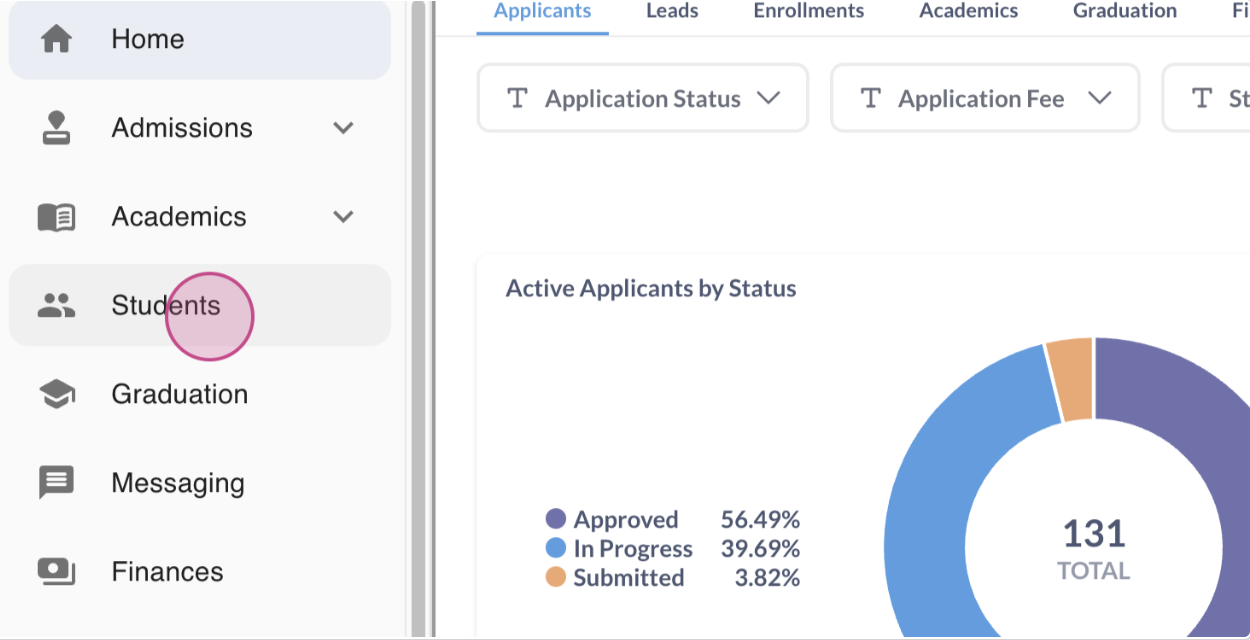The image size is (1250, 640).
Task: Click the purple Approved legend dot
Action: [556, 519]
